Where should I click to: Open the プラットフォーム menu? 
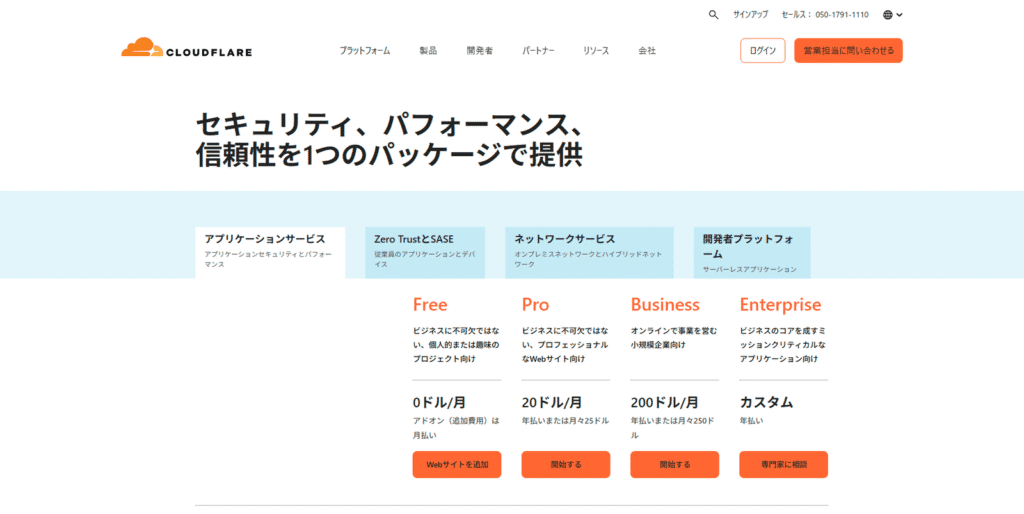(364, 50)
